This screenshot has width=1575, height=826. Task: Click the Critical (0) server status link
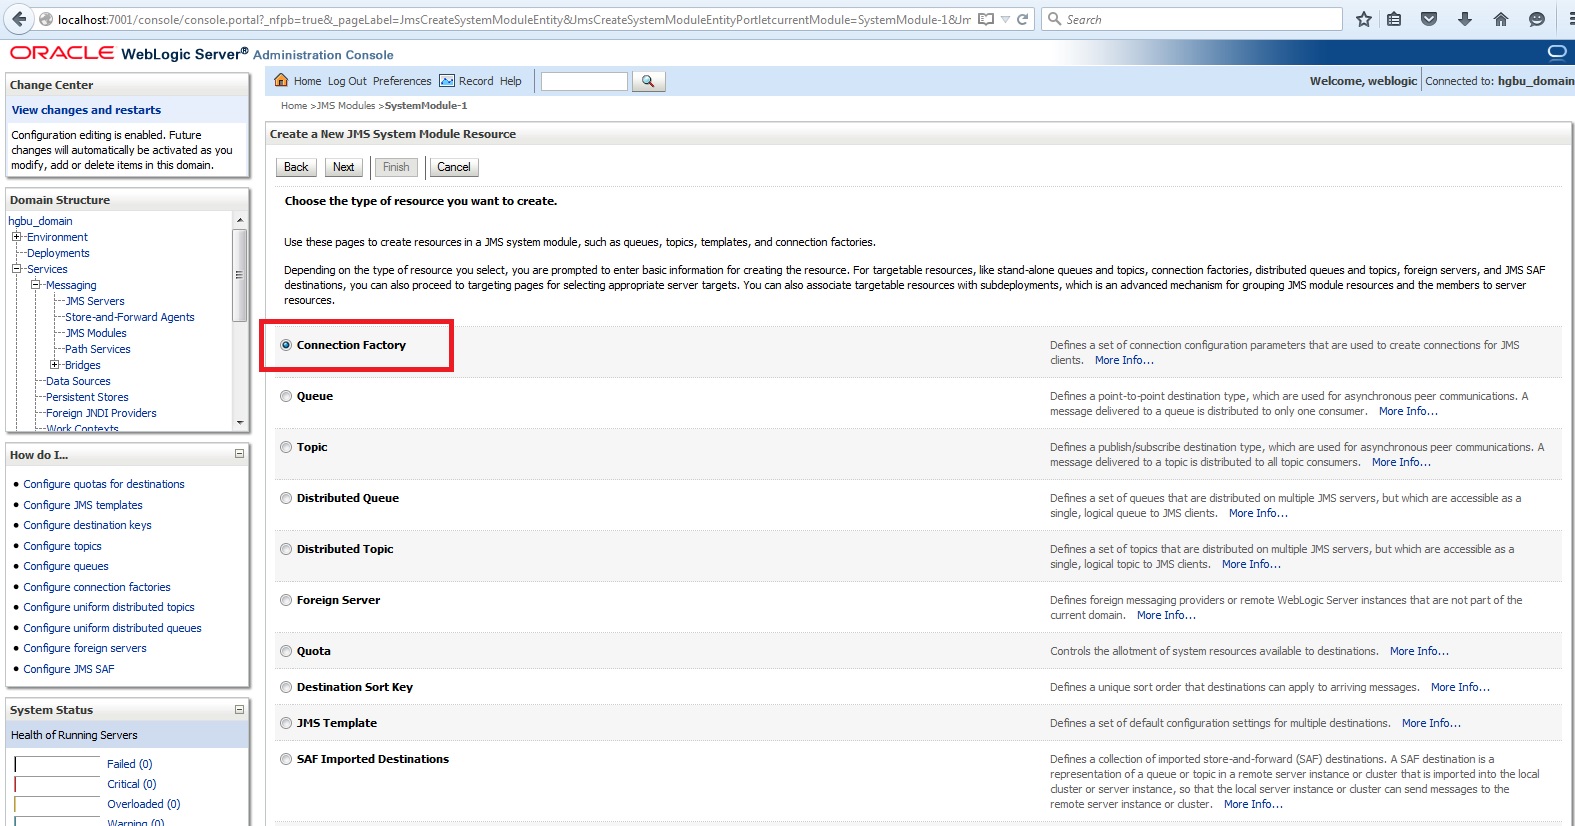(132, 784)
